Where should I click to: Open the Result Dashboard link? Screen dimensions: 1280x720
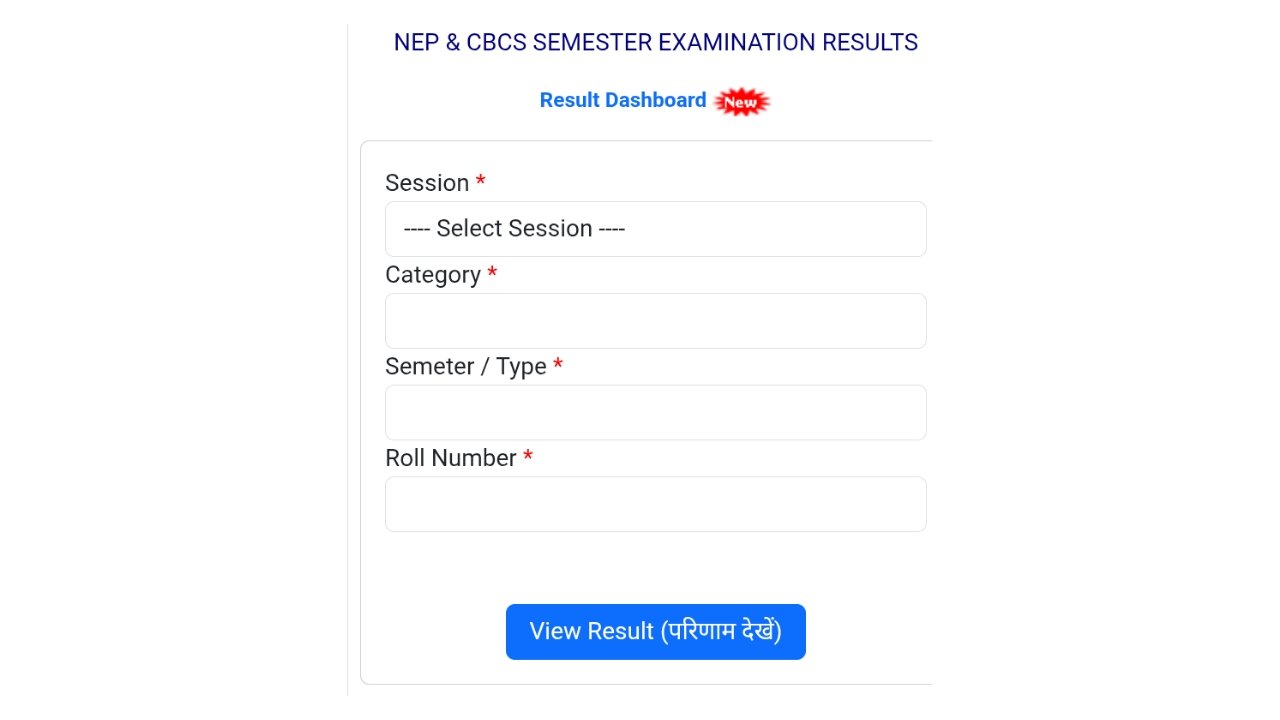(622, 100)
